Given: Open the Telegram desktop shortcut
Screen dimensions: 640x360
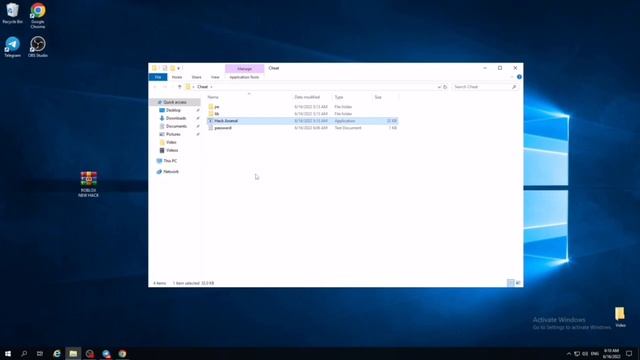Looking at the screenshot, I should [x=12, y=47].
